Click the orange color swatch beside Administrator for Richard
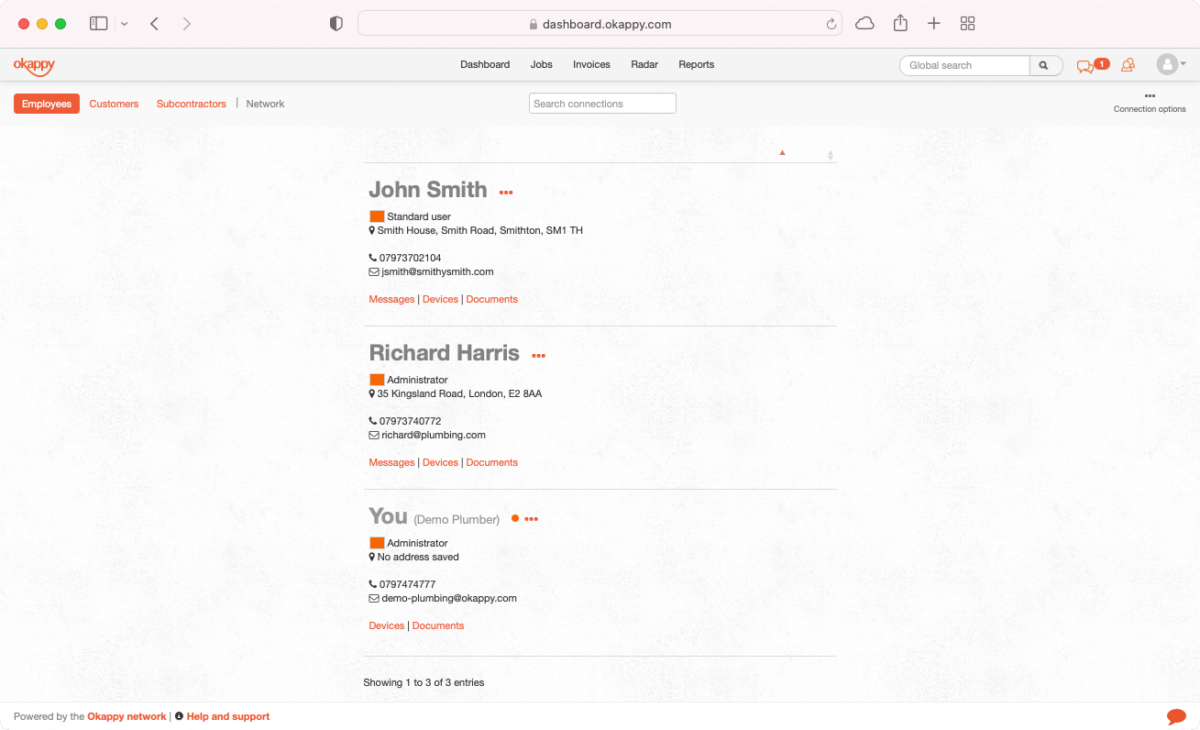 pyautogui.click(x=376, y=379)
